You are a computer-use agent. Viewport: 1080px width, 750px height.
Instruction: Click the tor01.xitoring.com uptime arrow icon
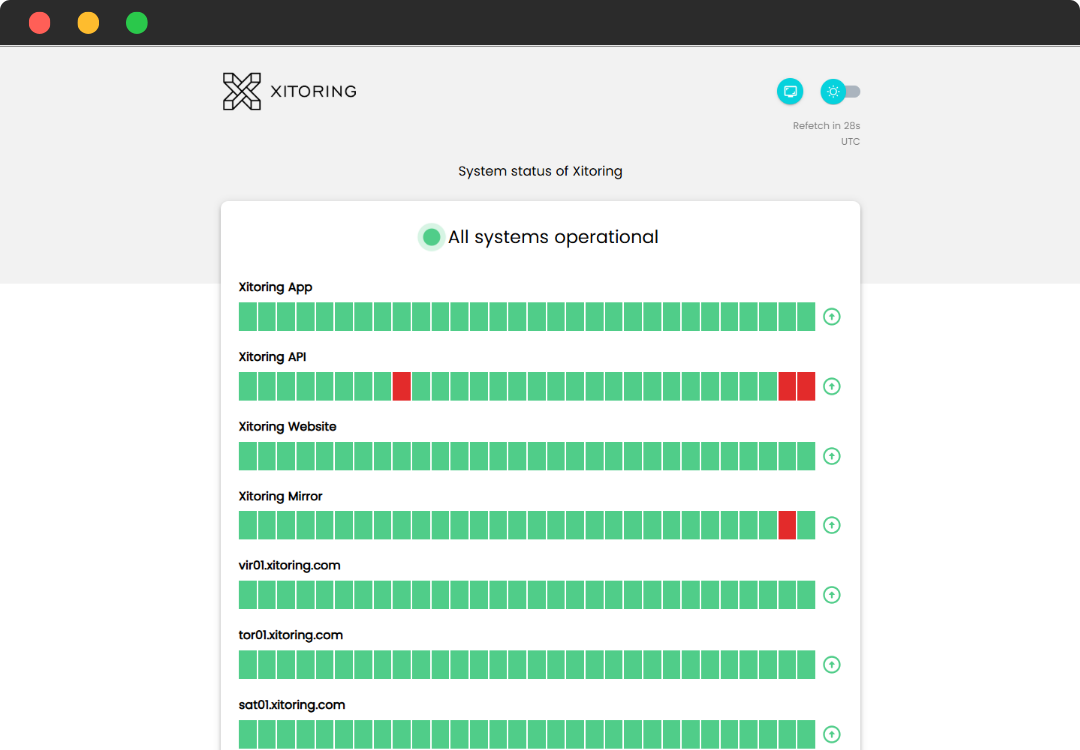click(x=831, y=665)
